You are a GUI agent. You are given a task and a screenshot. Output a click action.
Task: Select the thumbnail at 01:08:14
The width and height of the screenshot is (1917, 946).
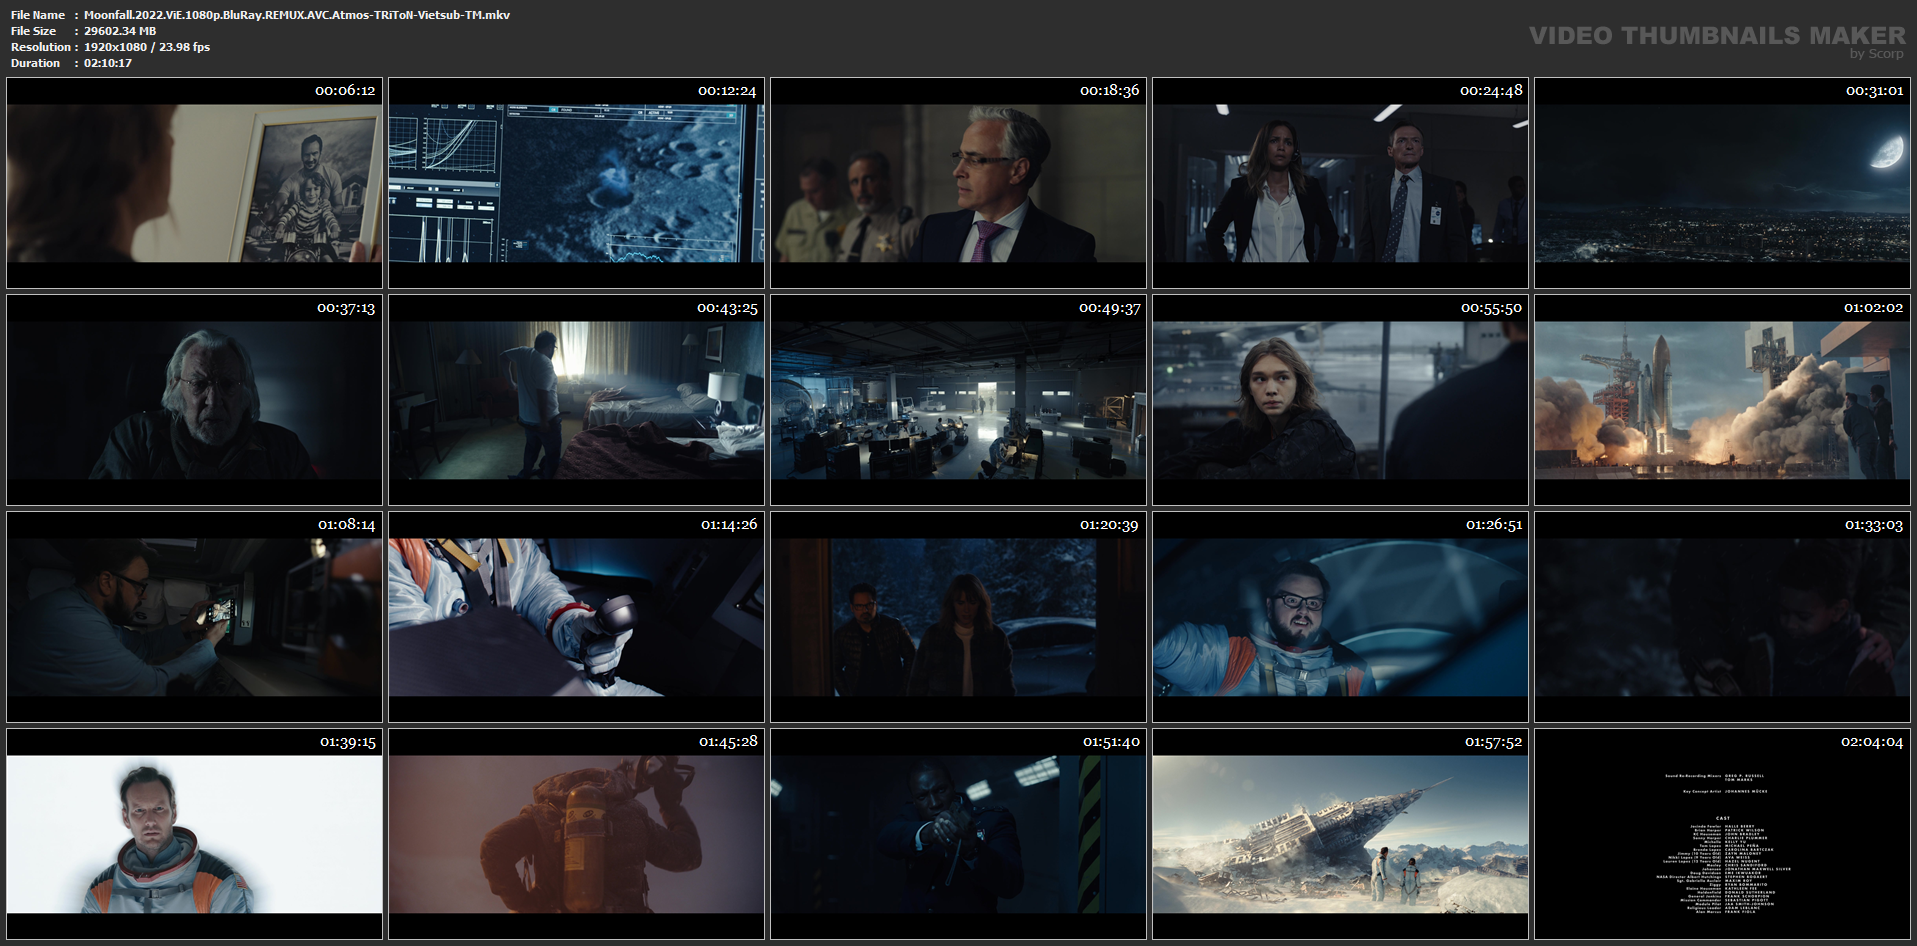pyautogui.click(x=194, y=617)
